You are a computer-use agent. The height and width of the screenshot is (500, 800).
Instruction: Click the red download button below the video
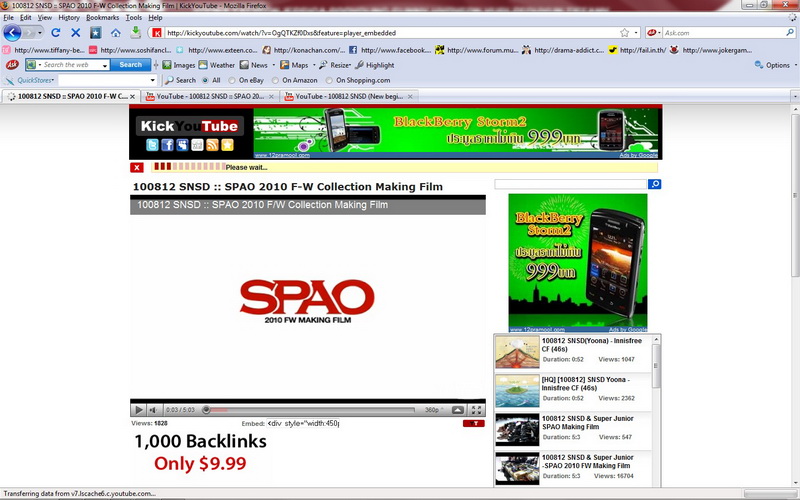coord(473,423)
